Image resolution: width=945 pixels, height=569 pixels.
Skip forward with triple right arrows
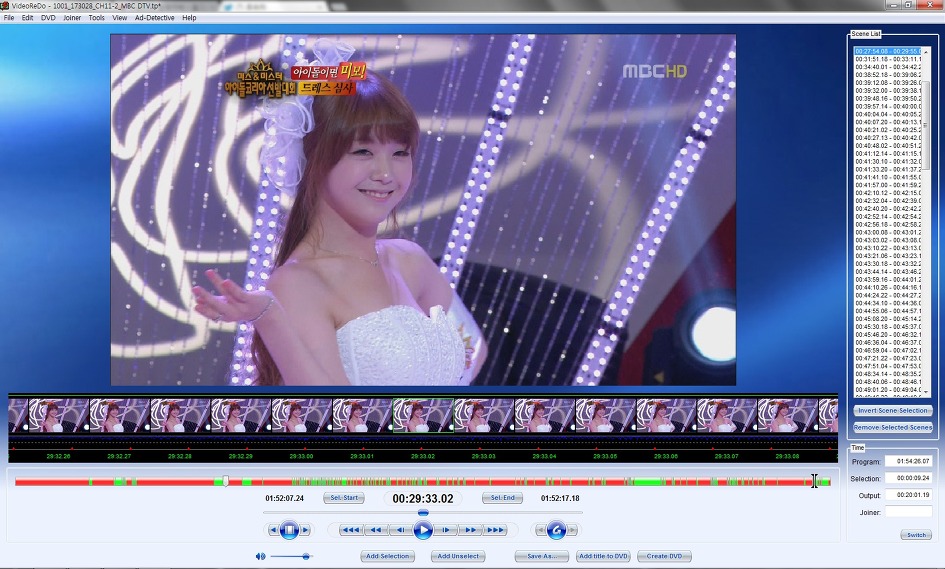pyautogui.click(x=495, y=530)
